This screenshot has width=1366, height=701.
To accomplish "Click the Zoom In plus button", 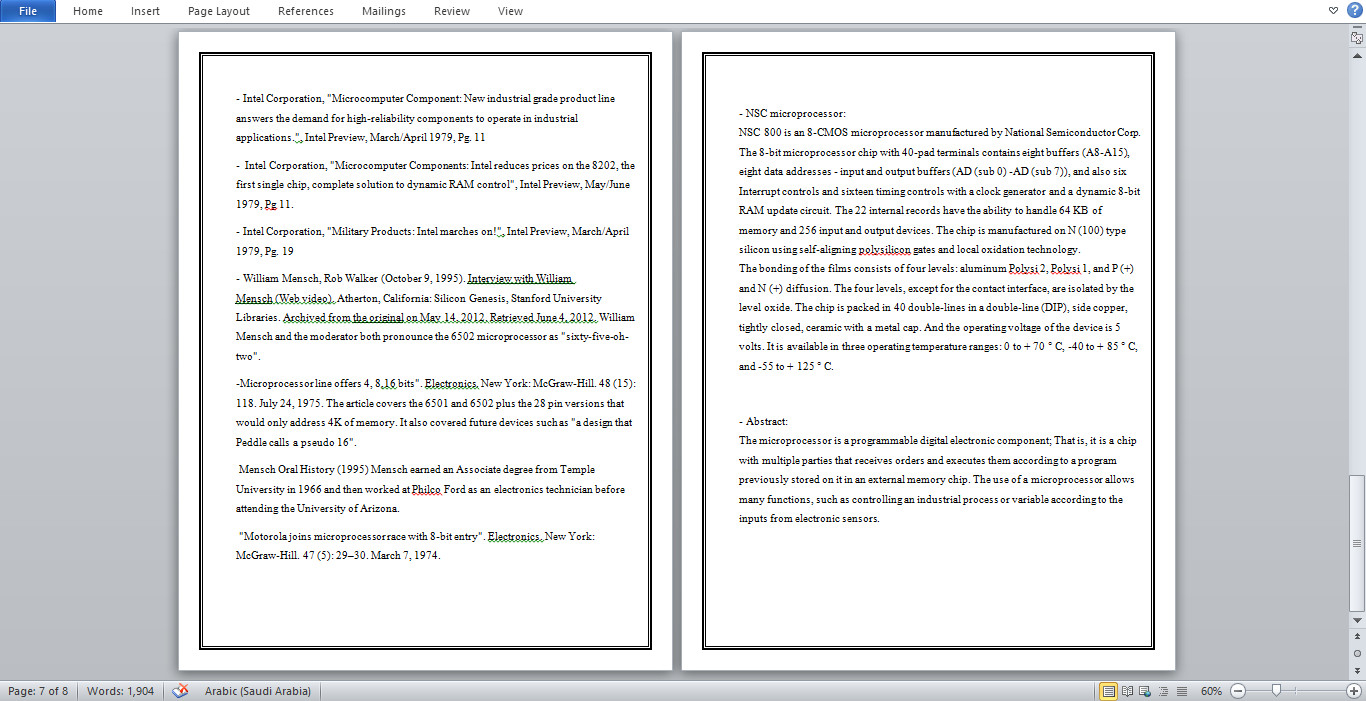I will coord(1354,691).
